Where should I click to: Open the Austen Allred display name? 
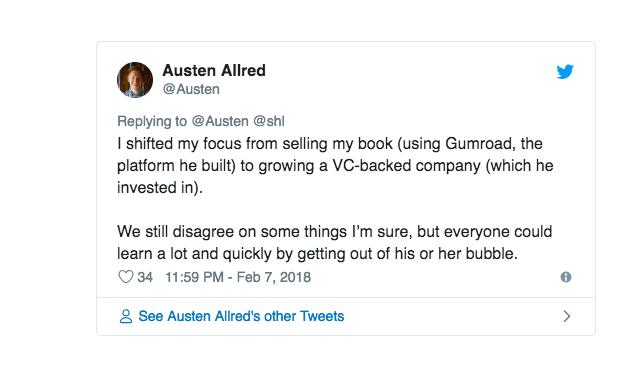pyautogui.click(x=214, y=70)
